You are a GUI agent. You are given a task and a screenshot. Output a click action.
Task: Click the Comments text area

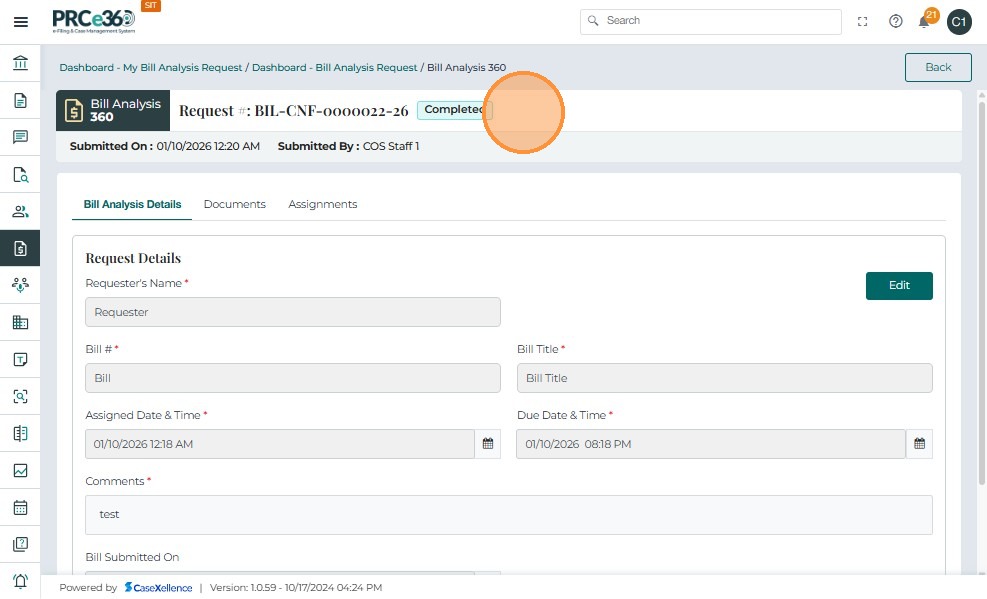(509, 515)
